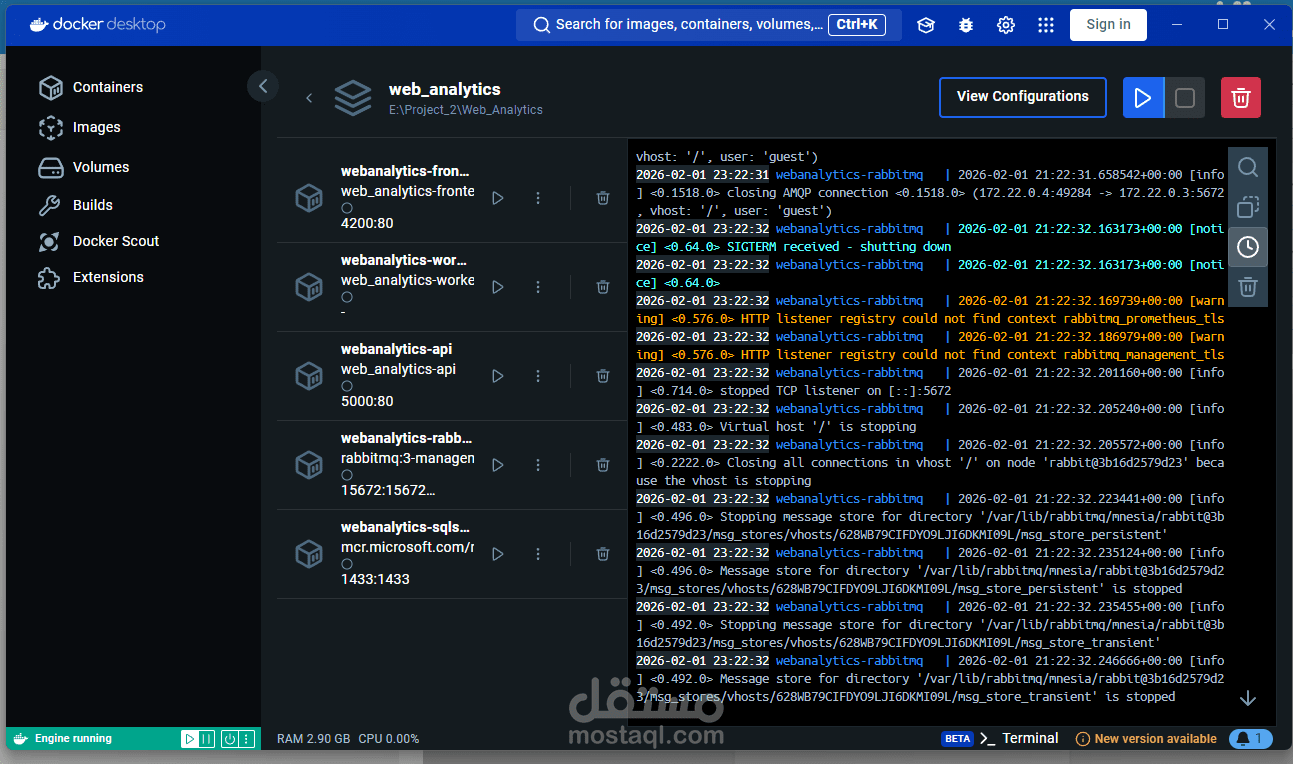
Task: Open the apps grid menu
Action: point(1046,25)
